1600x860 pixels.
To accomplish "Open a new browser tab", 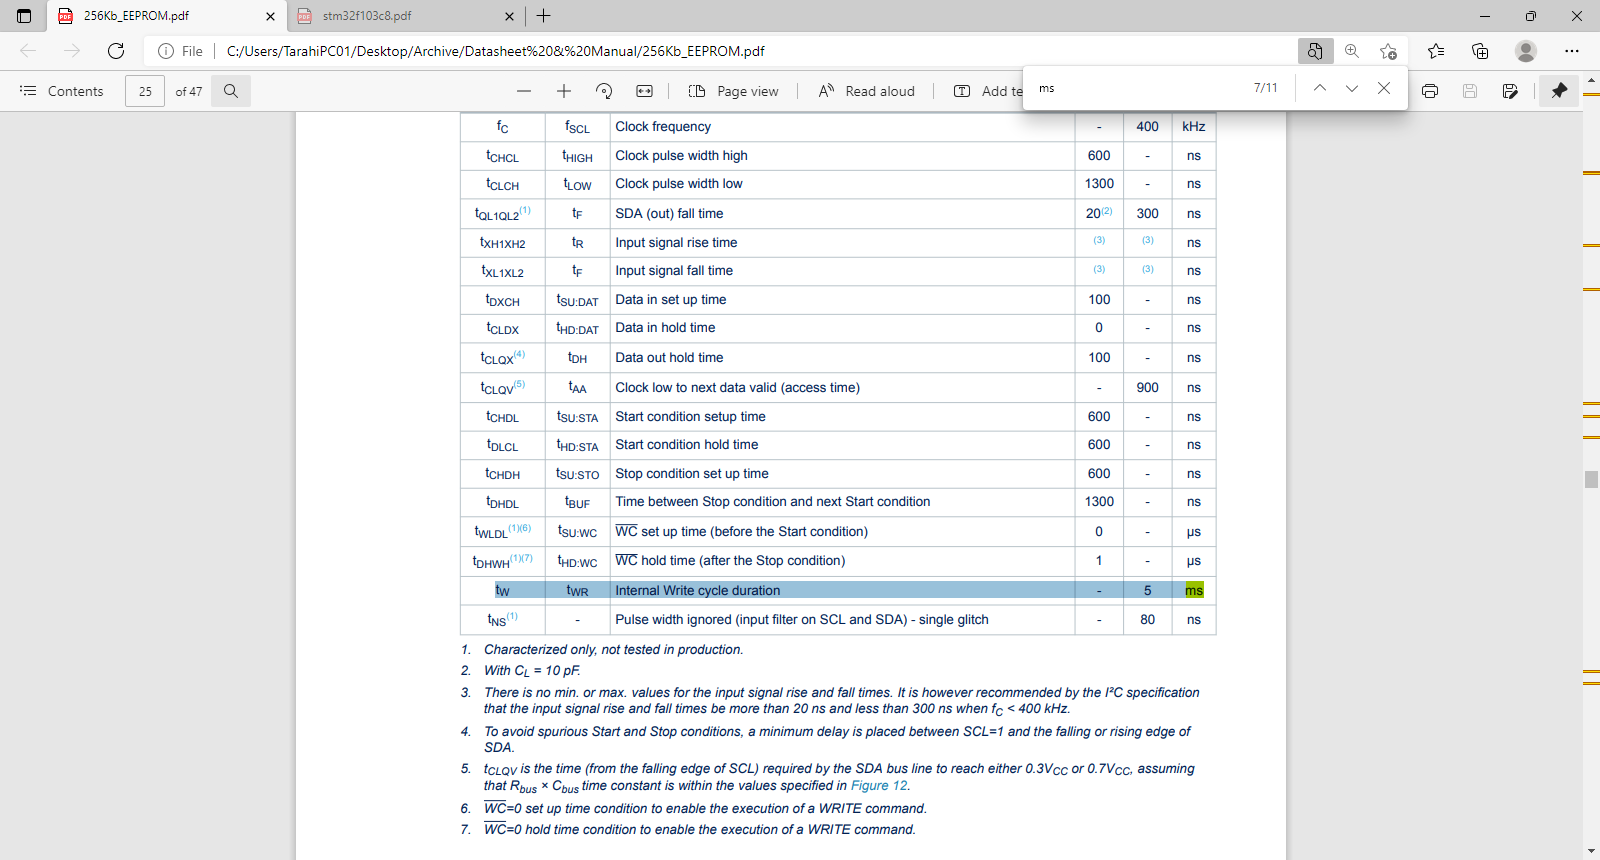I will click(x=544, y=16).
